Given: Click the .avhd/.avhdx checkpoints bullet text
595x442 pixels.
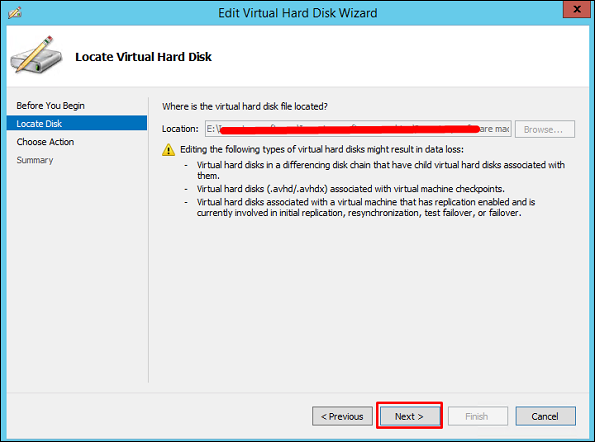Looking at the screenshot, I should [x=351, y=189].
